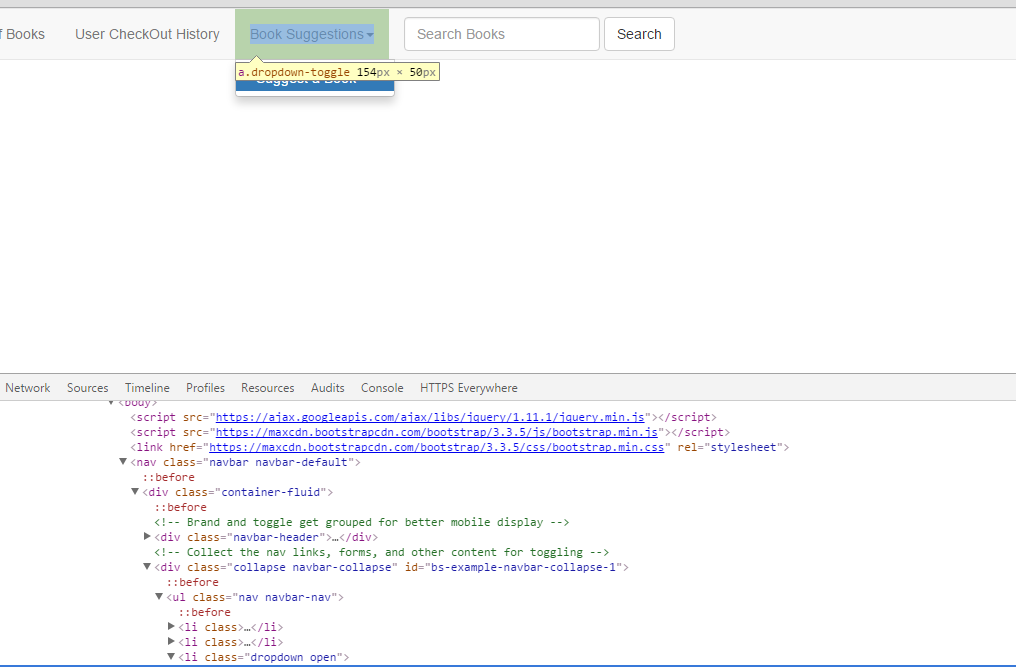Open the User CheckOut History nav link
The image size is (1016, 667).
[x=147, y=34]
